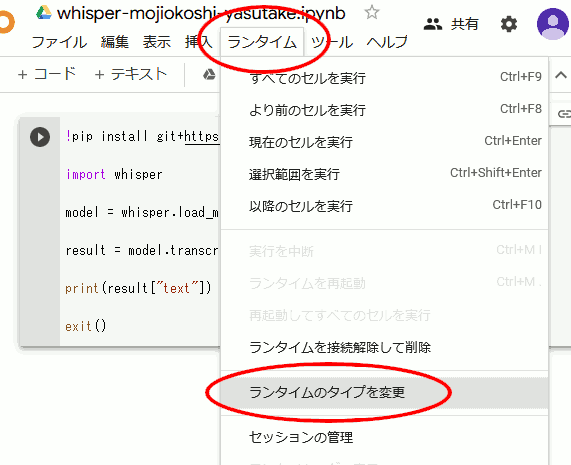
Task: Click the 'print(result["text"])' code line
Action: coord(138,288)
